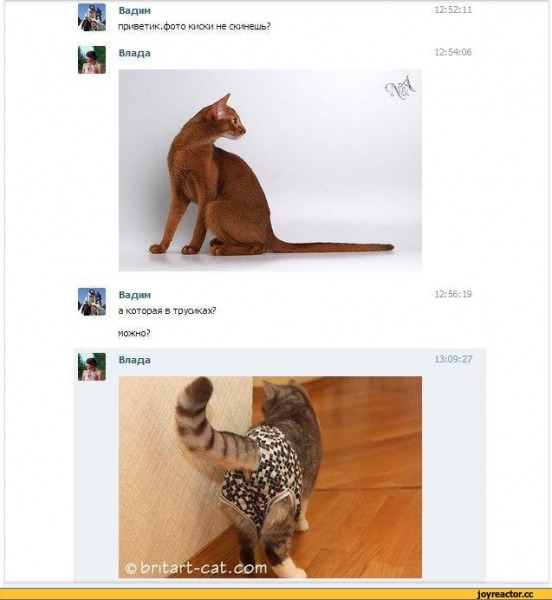Open Влада's avatar next to the 12:54:06 message
The height and width of the screenshot is (600, 552).
[x=92, y=60]
